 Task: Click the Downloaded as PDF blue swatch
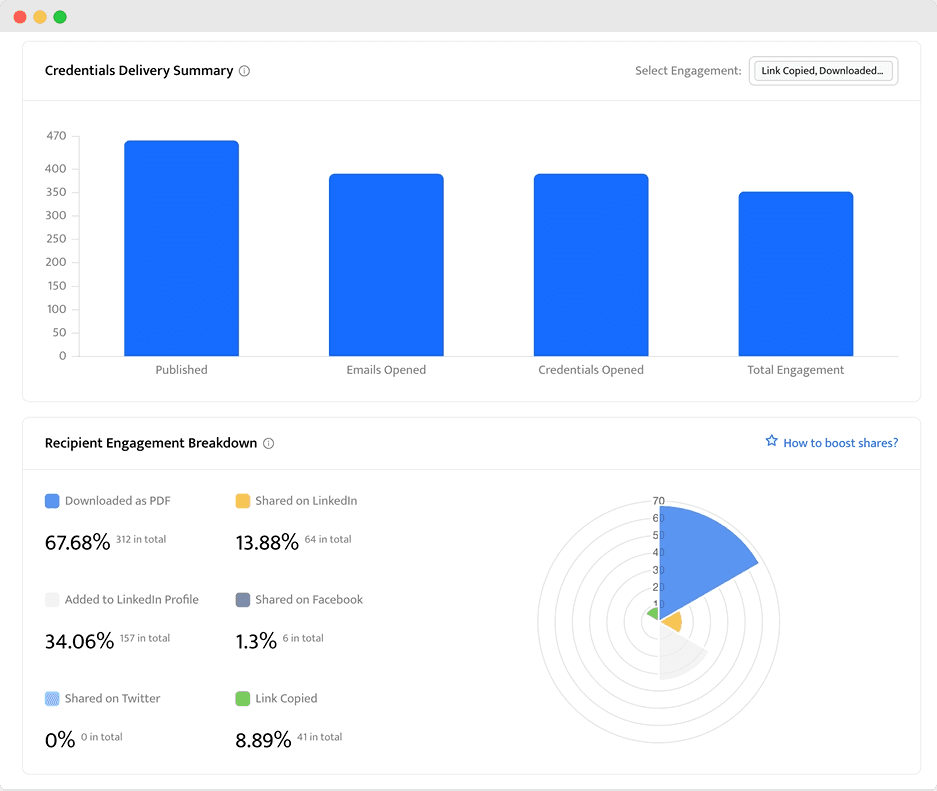coord(52,501)
